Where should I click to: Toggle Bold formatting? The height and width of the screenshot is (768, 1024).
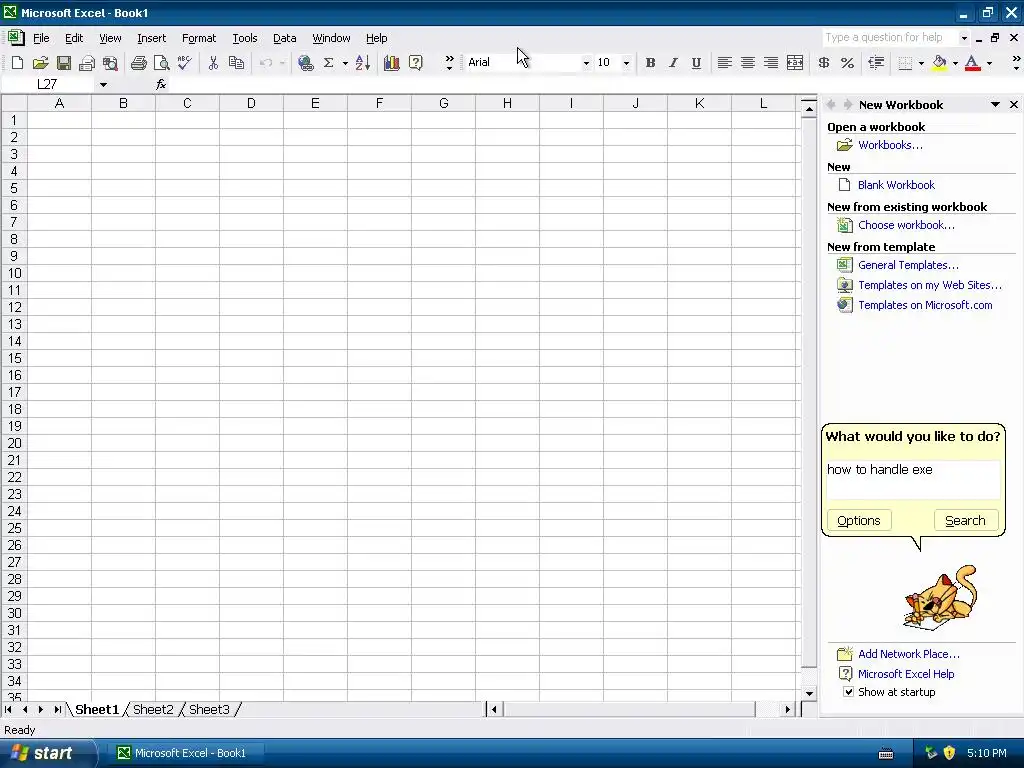(x=650, y=63)
